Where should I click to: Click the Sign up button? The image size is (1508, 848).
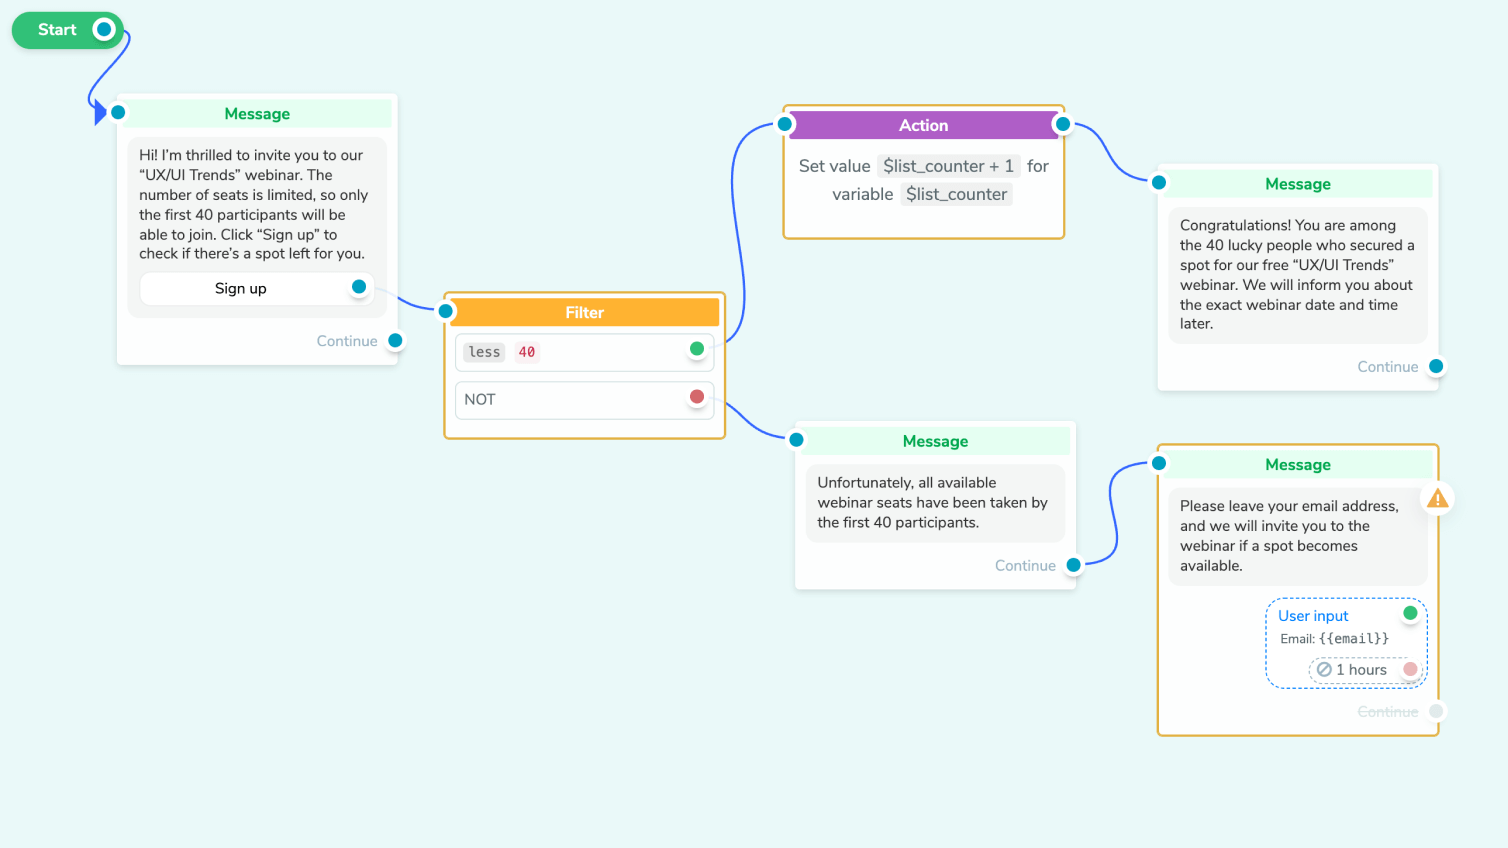click(257, 288)
